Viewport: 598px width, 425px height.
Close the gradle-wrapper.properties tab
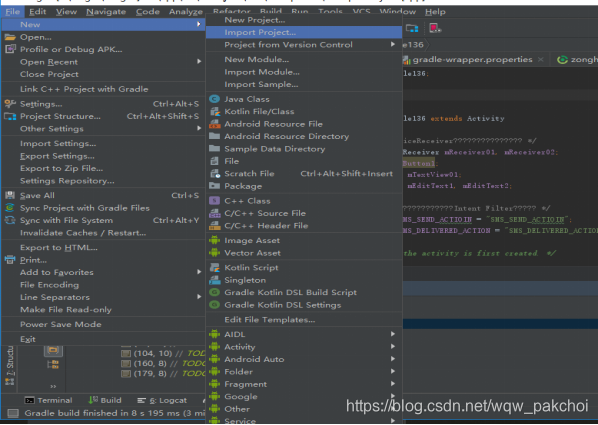pyautogui.click(x=540, y=60)
